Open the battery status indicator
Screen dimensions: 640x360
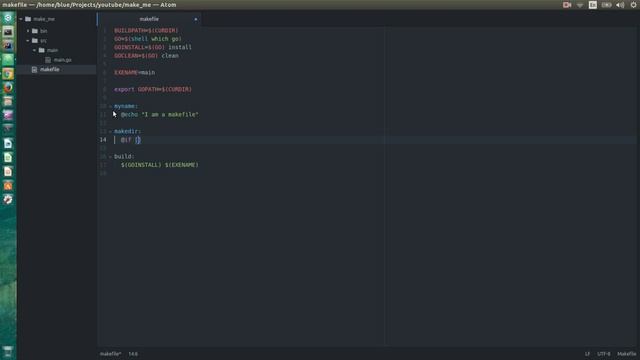point(607,5)
